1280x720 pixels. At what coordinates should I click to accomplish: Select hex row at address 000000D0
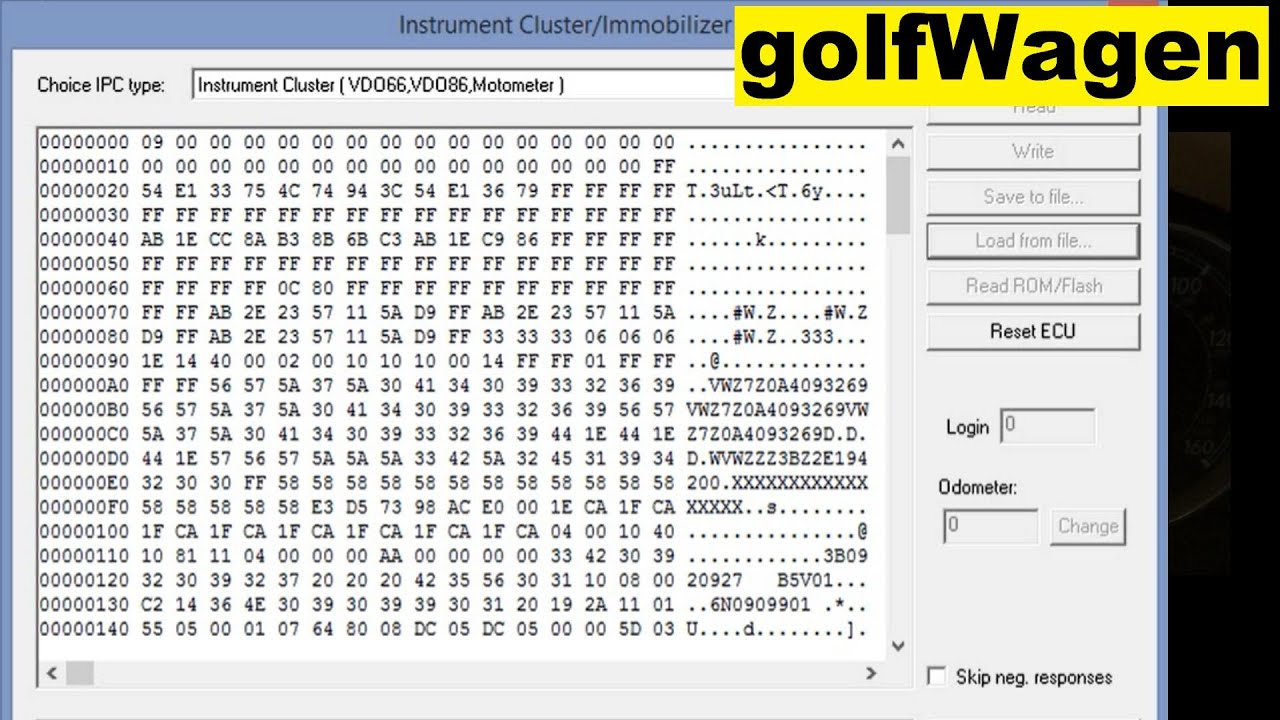[x=453, y=459]
